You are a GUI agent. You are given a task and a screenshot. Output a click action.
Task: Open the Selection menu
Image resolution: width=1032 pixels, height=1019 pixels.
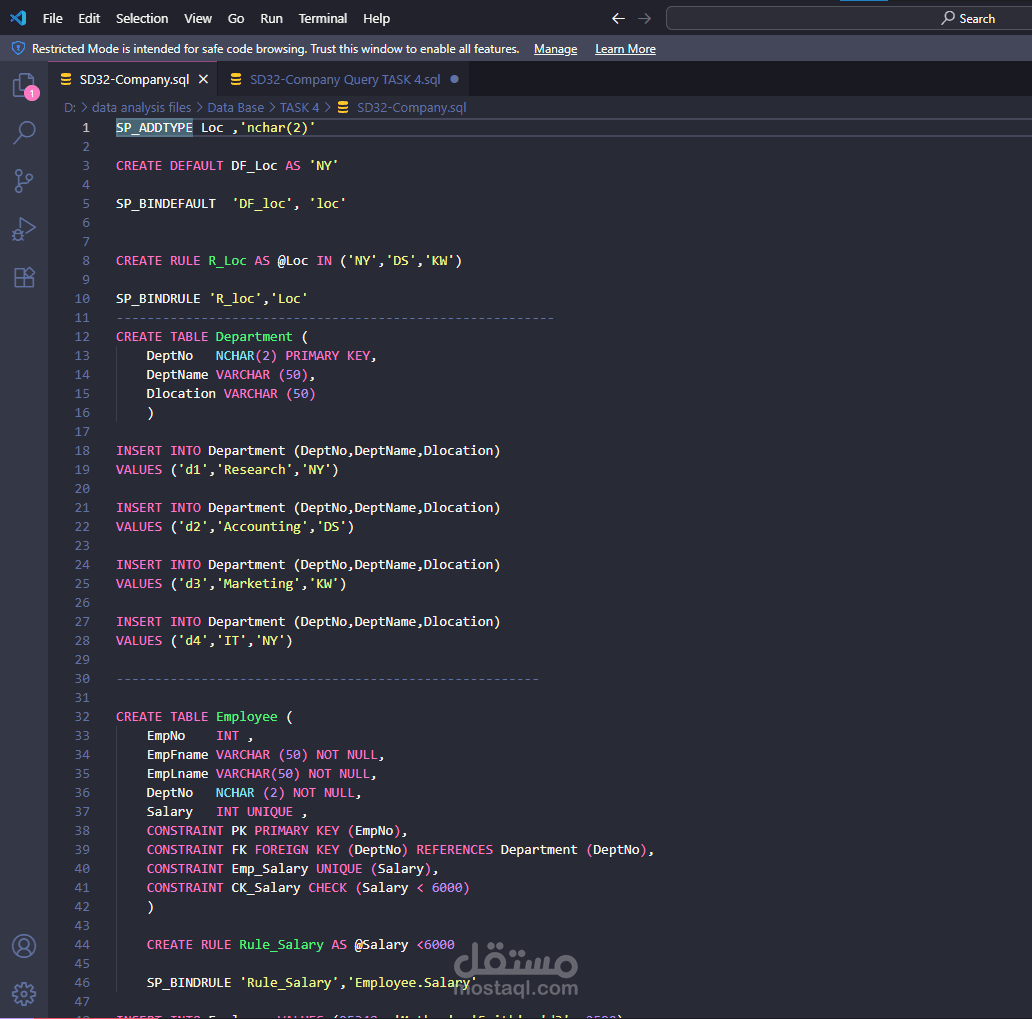(142, 18)
